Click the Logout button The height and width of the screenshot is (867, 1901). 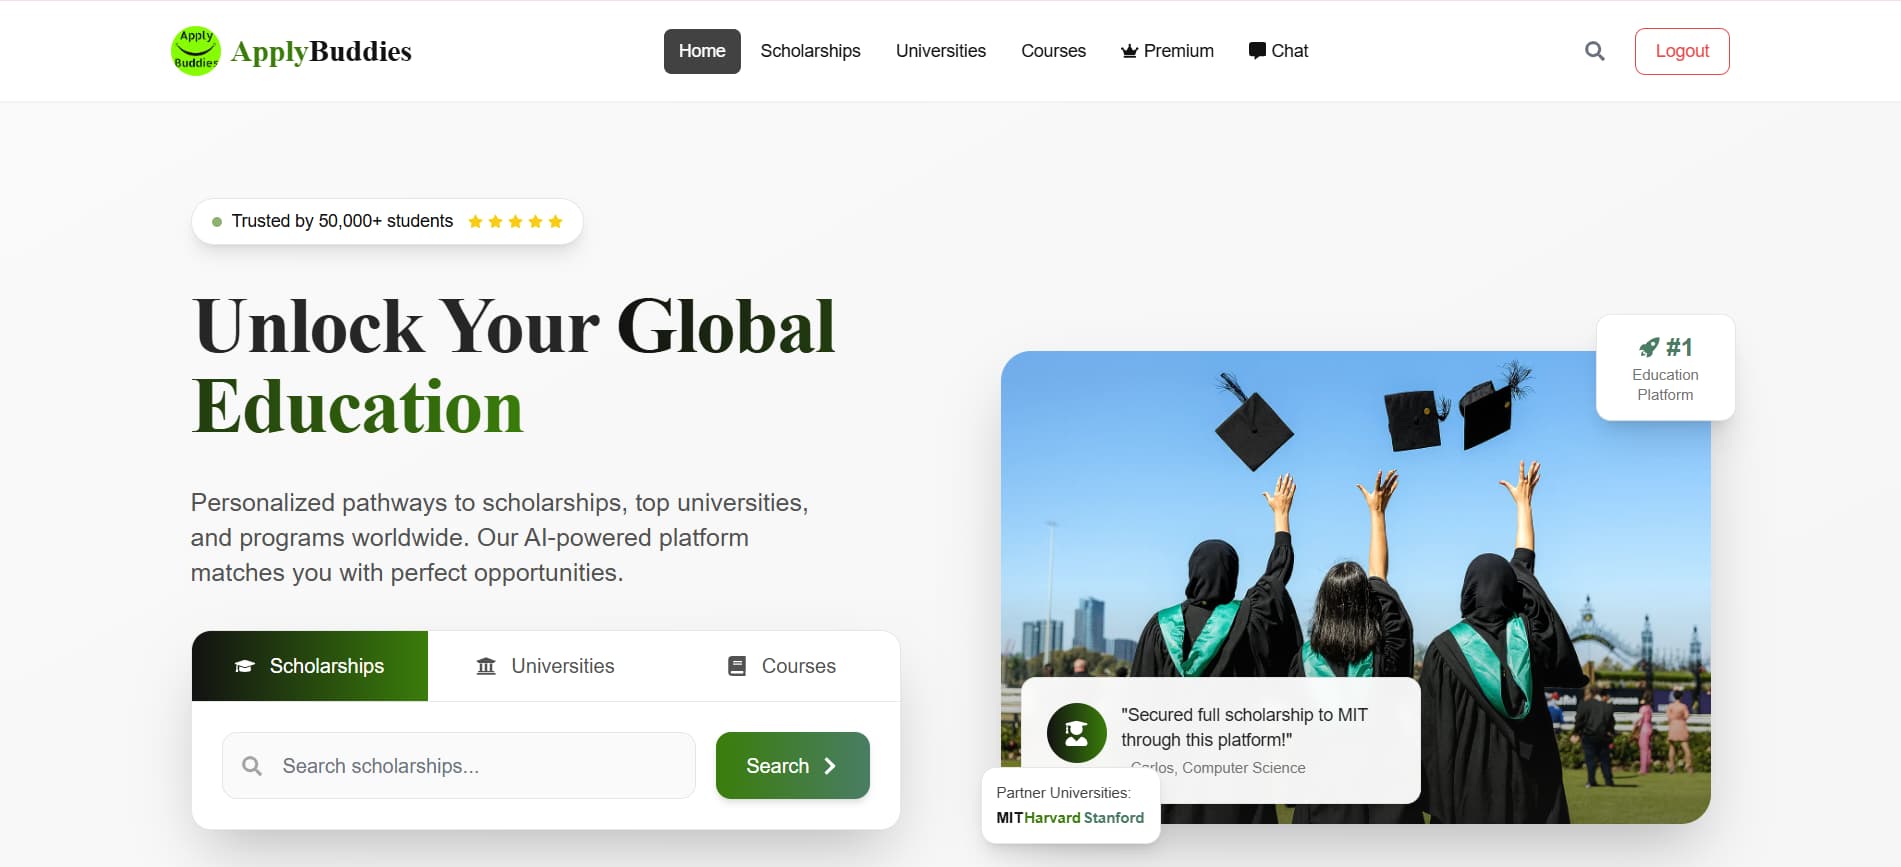1682,51
